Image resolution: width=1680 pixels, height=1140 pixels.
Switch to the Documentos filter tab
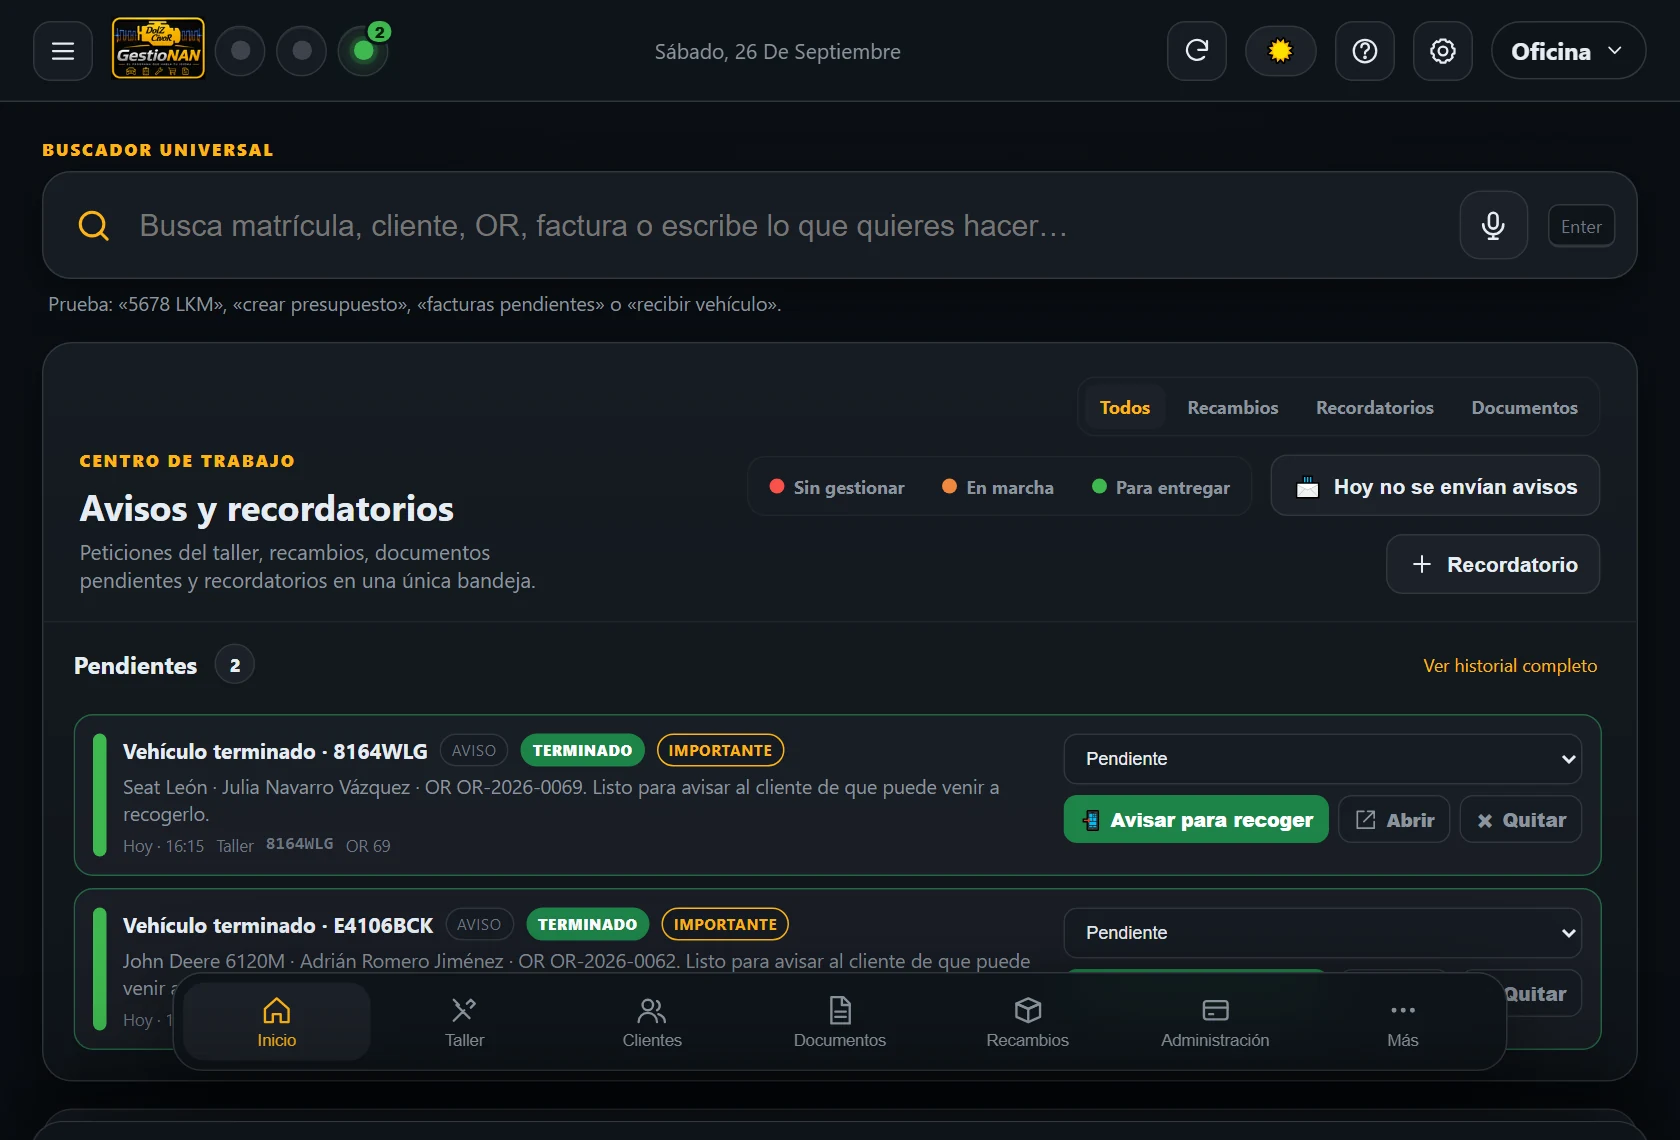click(1524, 408)
